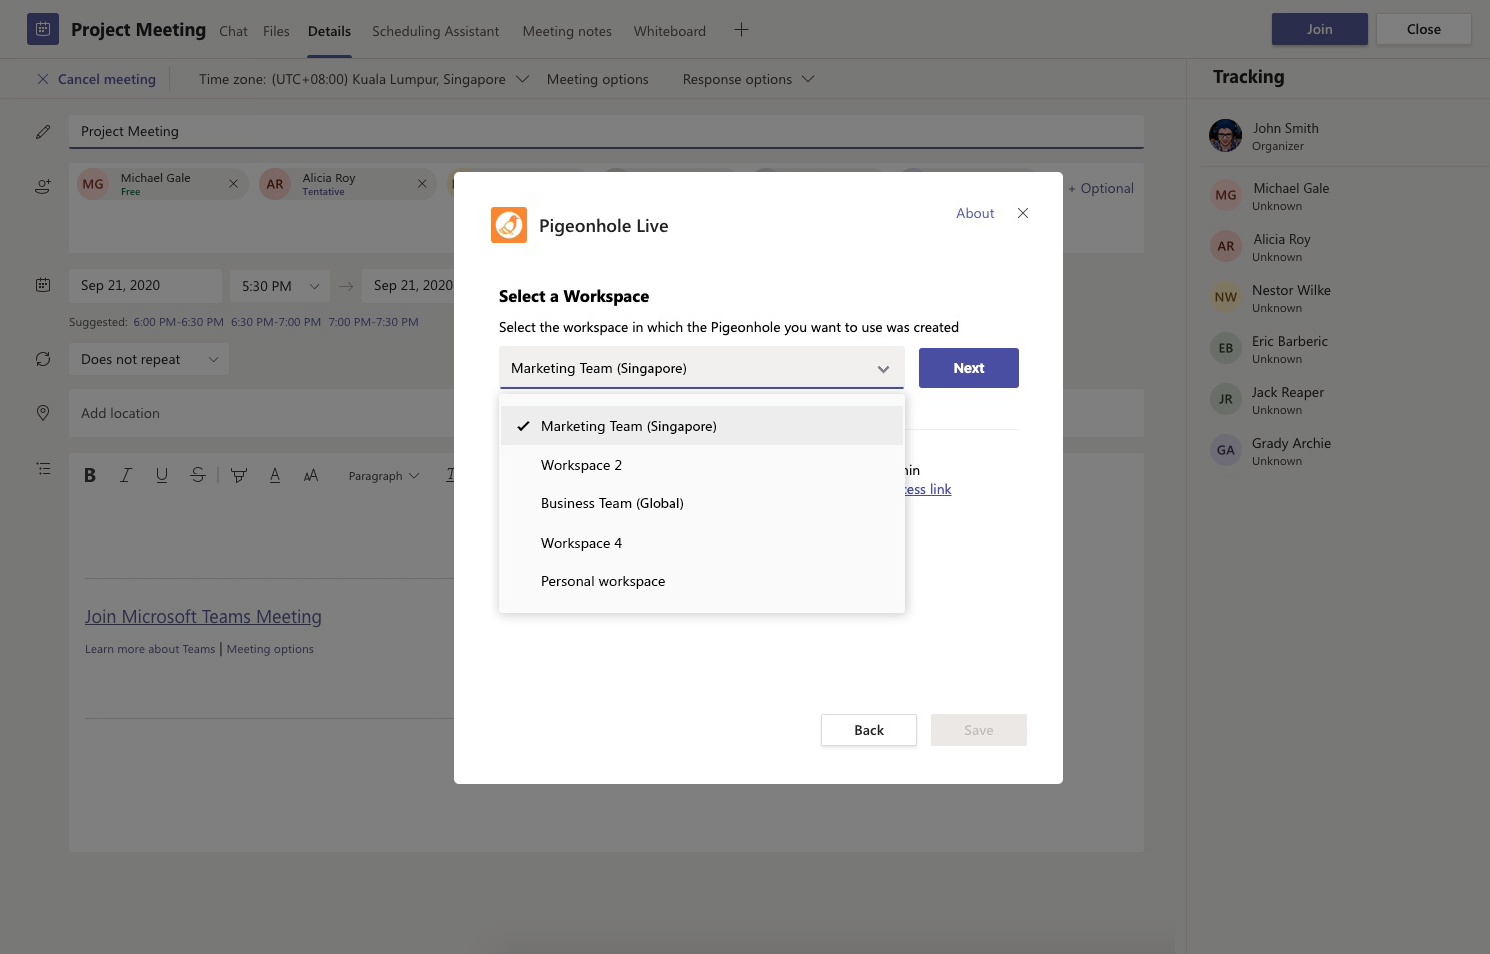Image resolution: width=1490 pixels, height=954 pixels.
Task: Remove attendee Alicia Roy
Action: [x=422, y=184]
